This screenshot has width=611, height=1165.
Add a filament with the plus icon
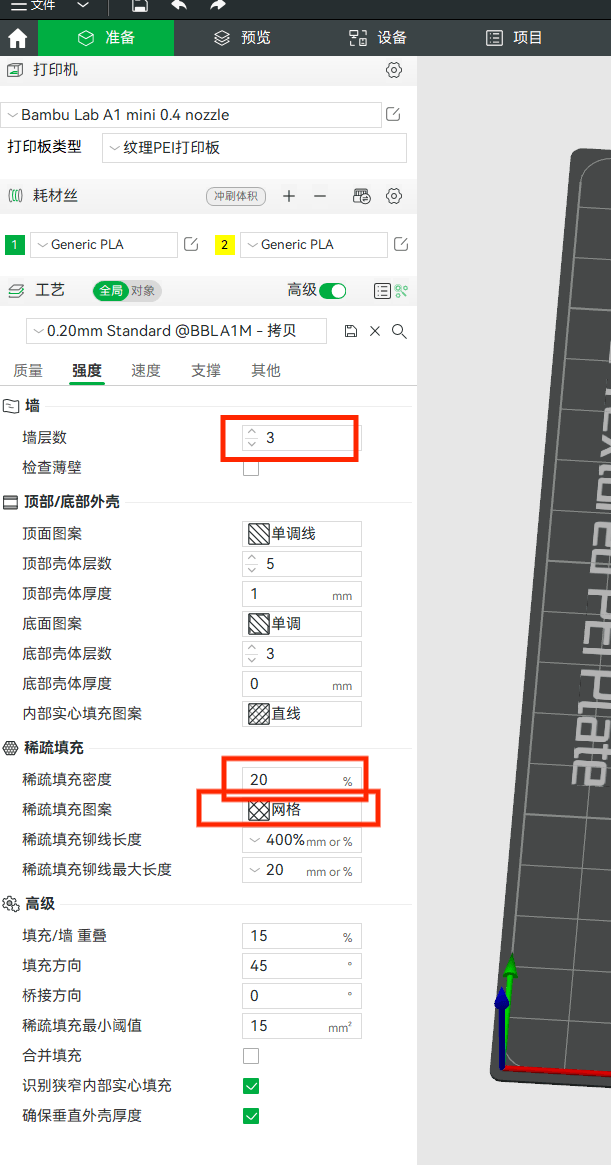coord(289,196)
